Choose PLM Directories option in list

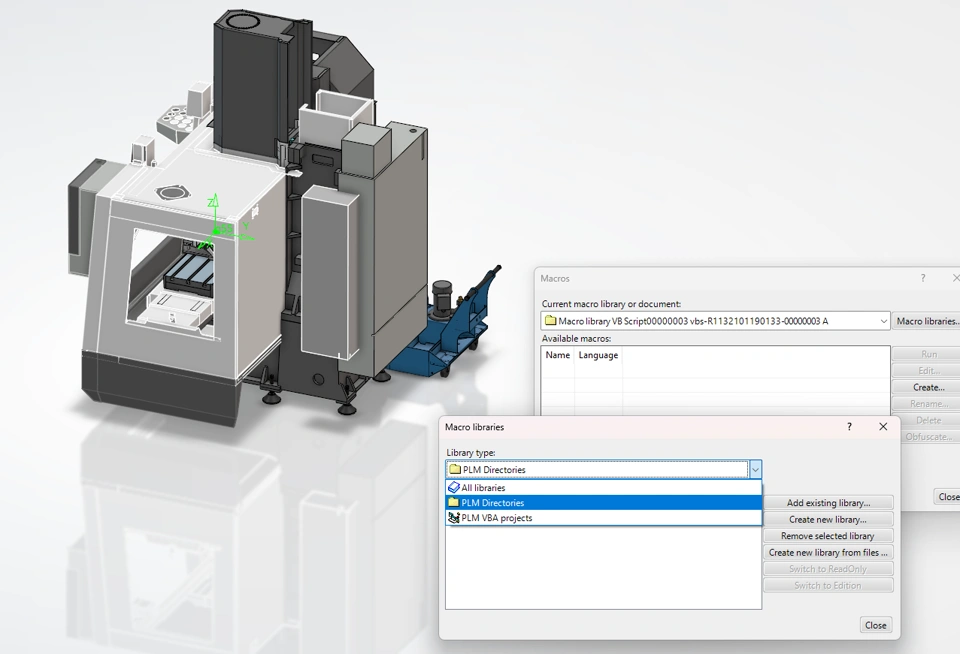(603, 503)
